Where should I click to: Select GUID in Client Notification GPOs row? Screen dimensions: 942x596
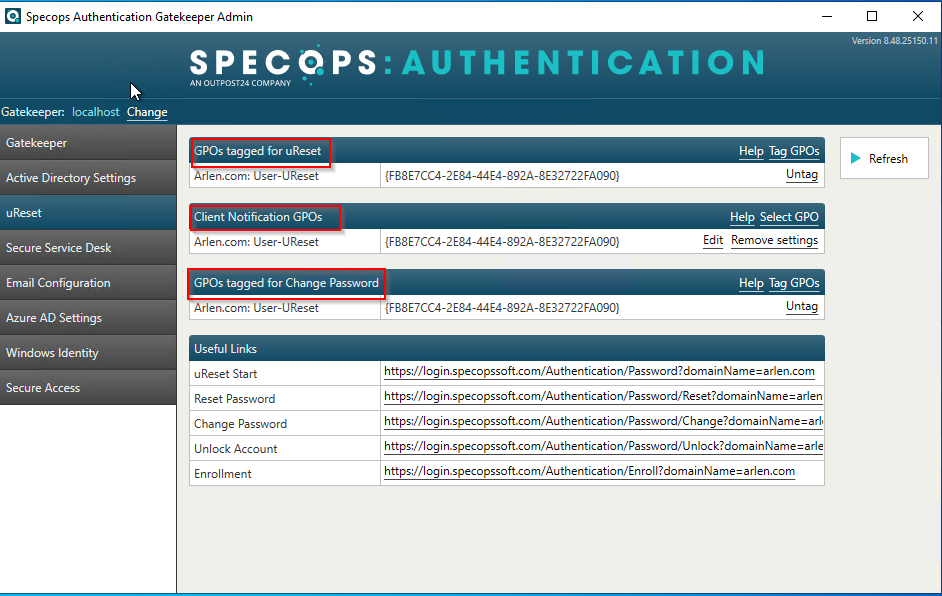pyautogui.click(x=502, y=242)
